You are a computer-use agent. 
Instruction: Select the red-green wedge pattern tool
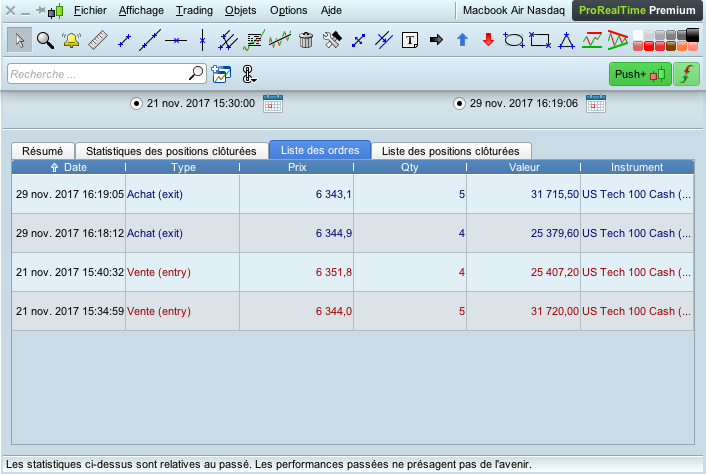pos(618,40)
